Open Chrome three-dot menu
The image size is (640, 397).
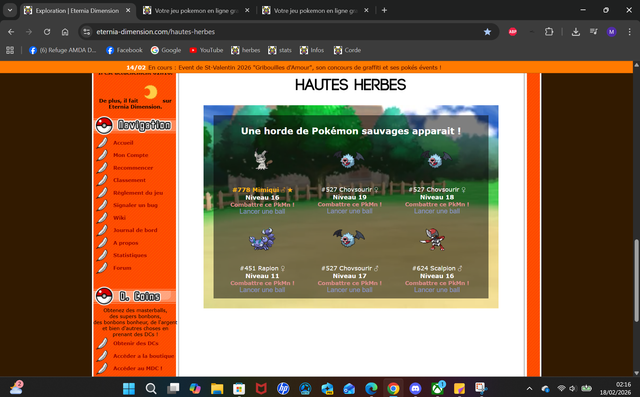[x=629, y=32]
